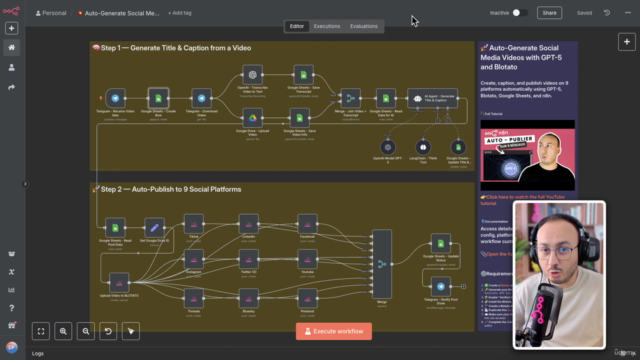Open the Telegram Notify Post Done node
Image resolution: width=640 pixels, height=360 pixels.
pyautogui.click(x=441, y=287)
